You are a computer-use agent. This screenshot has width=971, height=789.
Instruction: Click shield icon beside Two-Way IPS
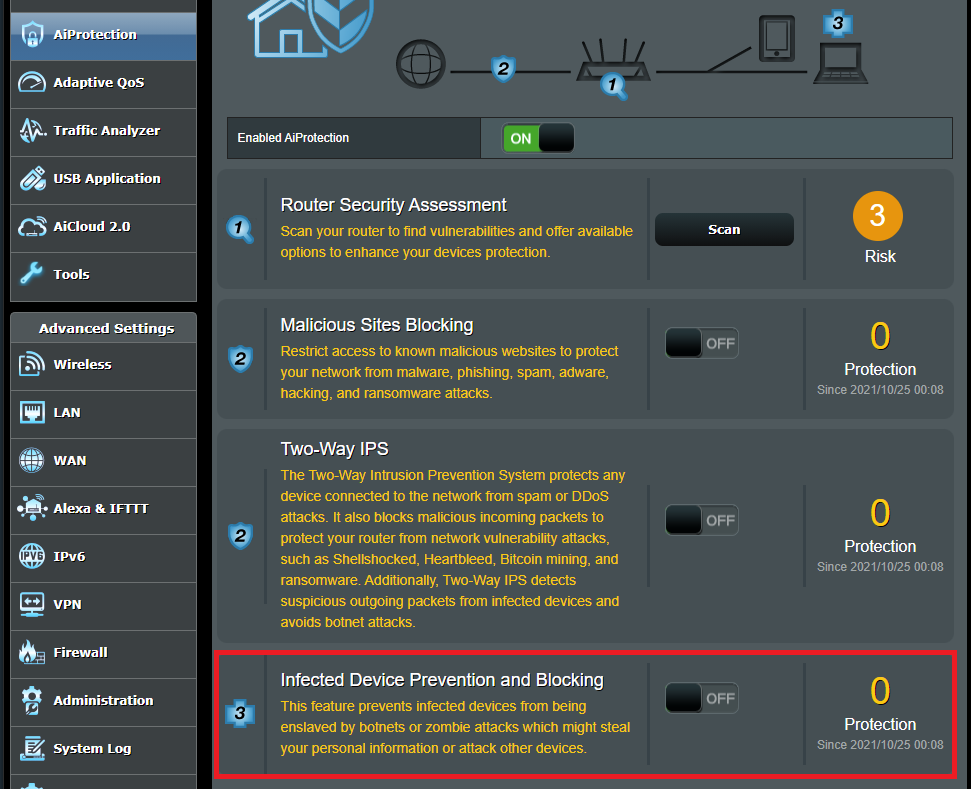point(240,536)
